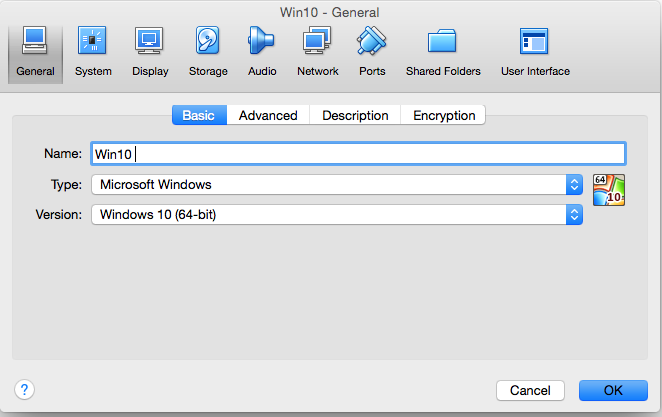
Task: Open the Storage settings section
Action: pyautogui.click(x=208, y=52)
